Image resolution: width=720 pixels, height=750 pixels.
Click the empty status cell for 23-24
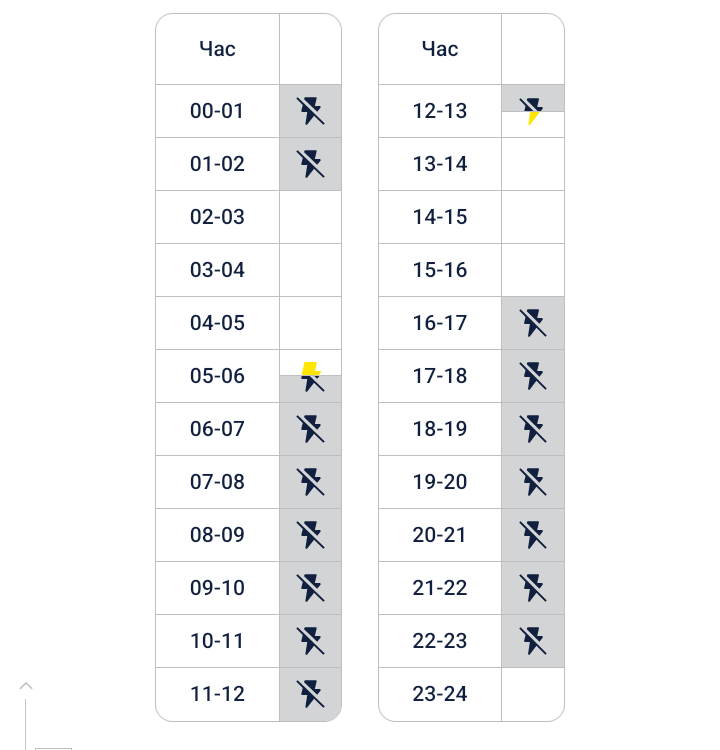coord(533,694)
